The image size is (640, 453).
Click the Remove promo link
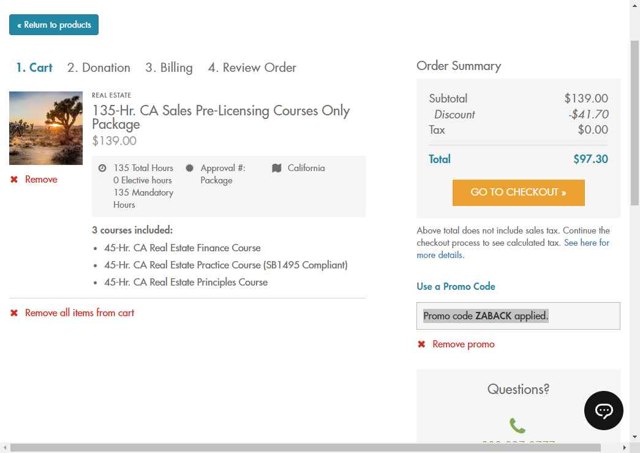tap(463, 344)
